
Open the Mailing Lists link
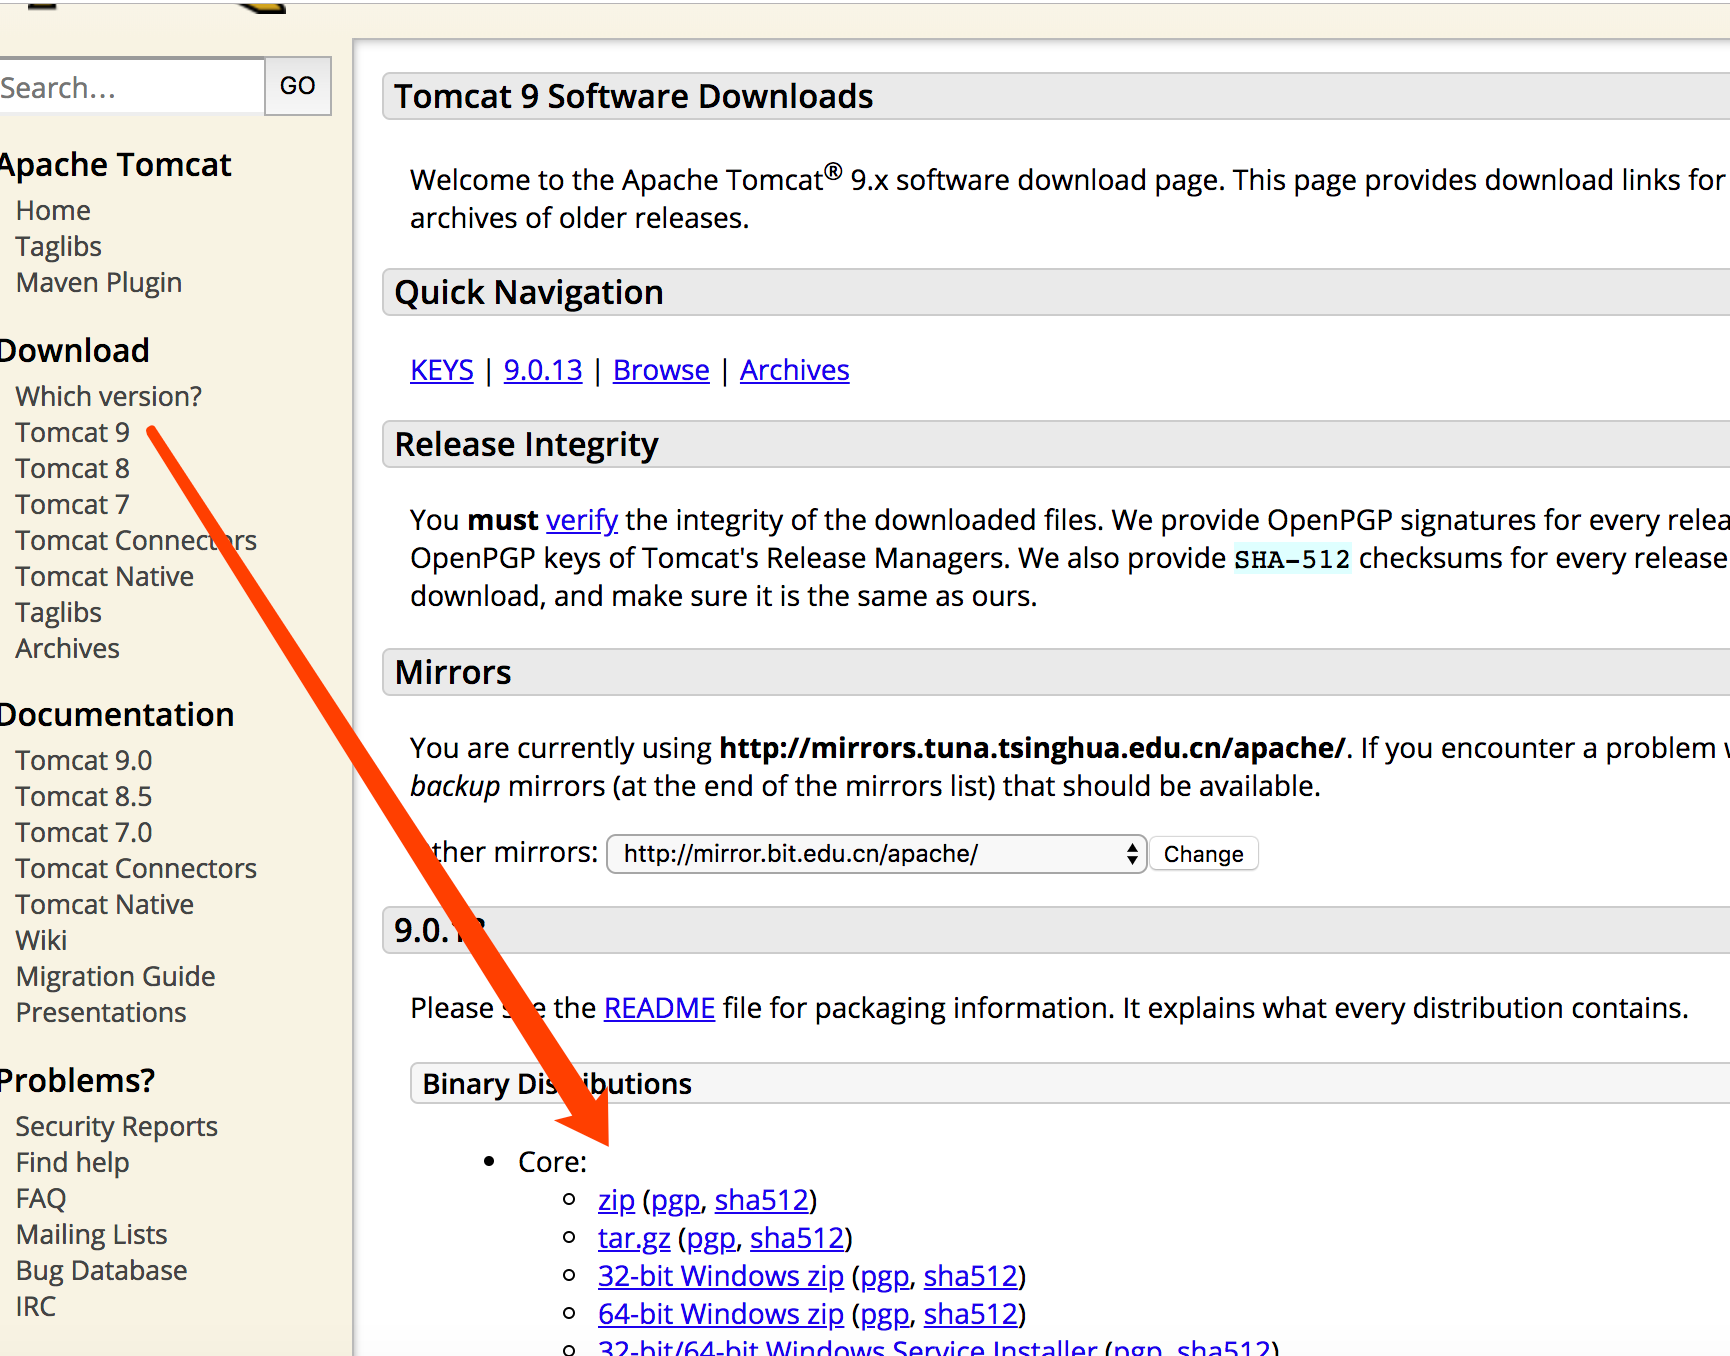point(92,1235)
